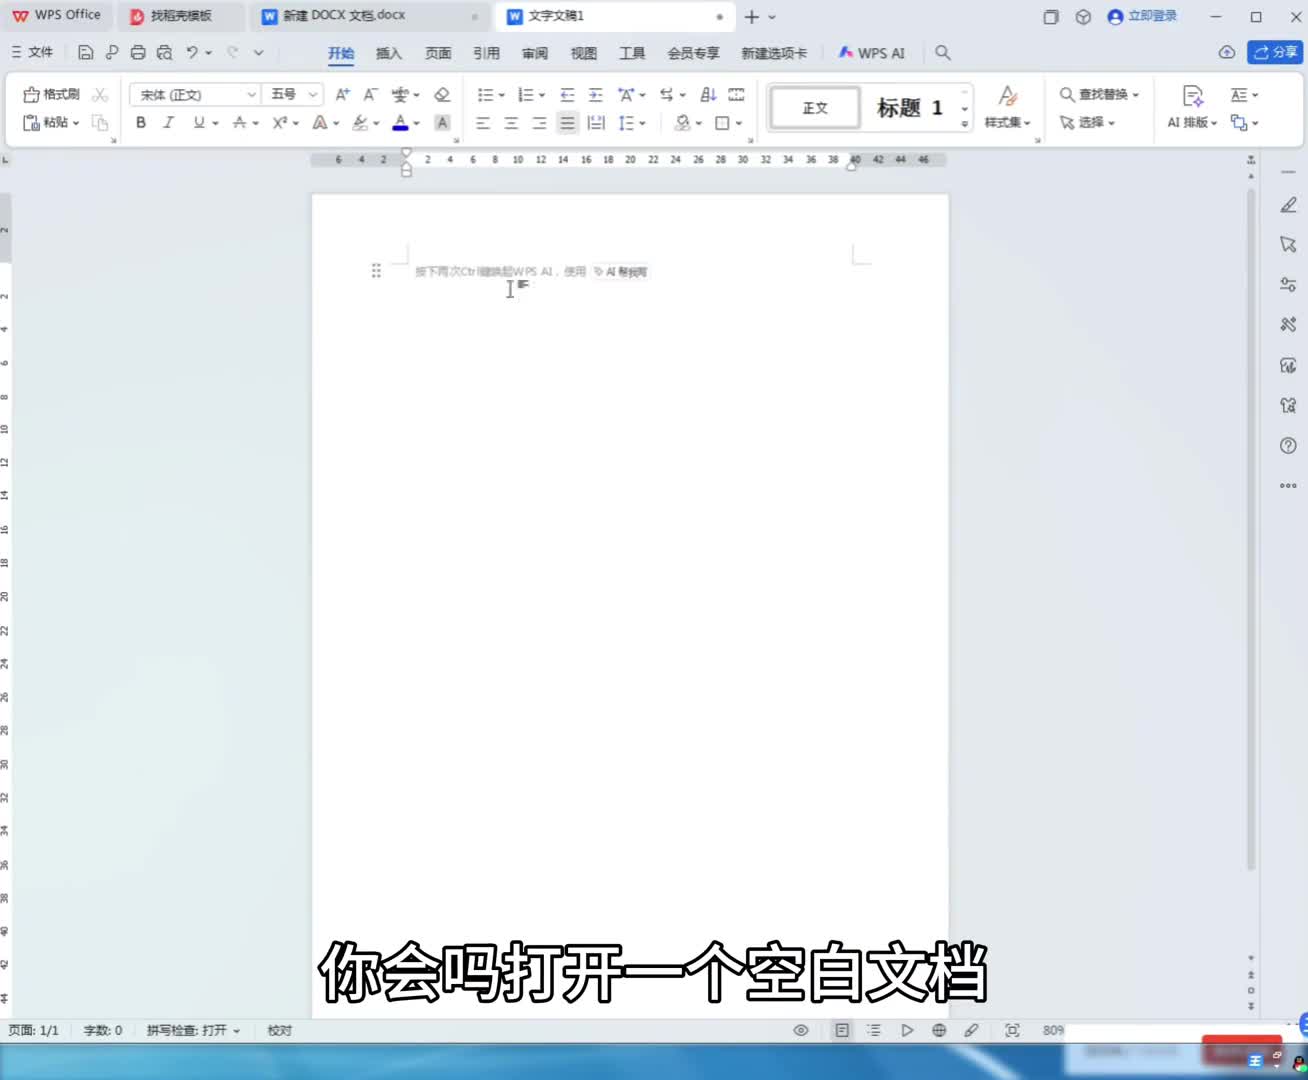
Task: Click the print icon in quick access bar
Action: pyautogui.click(x=138, y=52)
